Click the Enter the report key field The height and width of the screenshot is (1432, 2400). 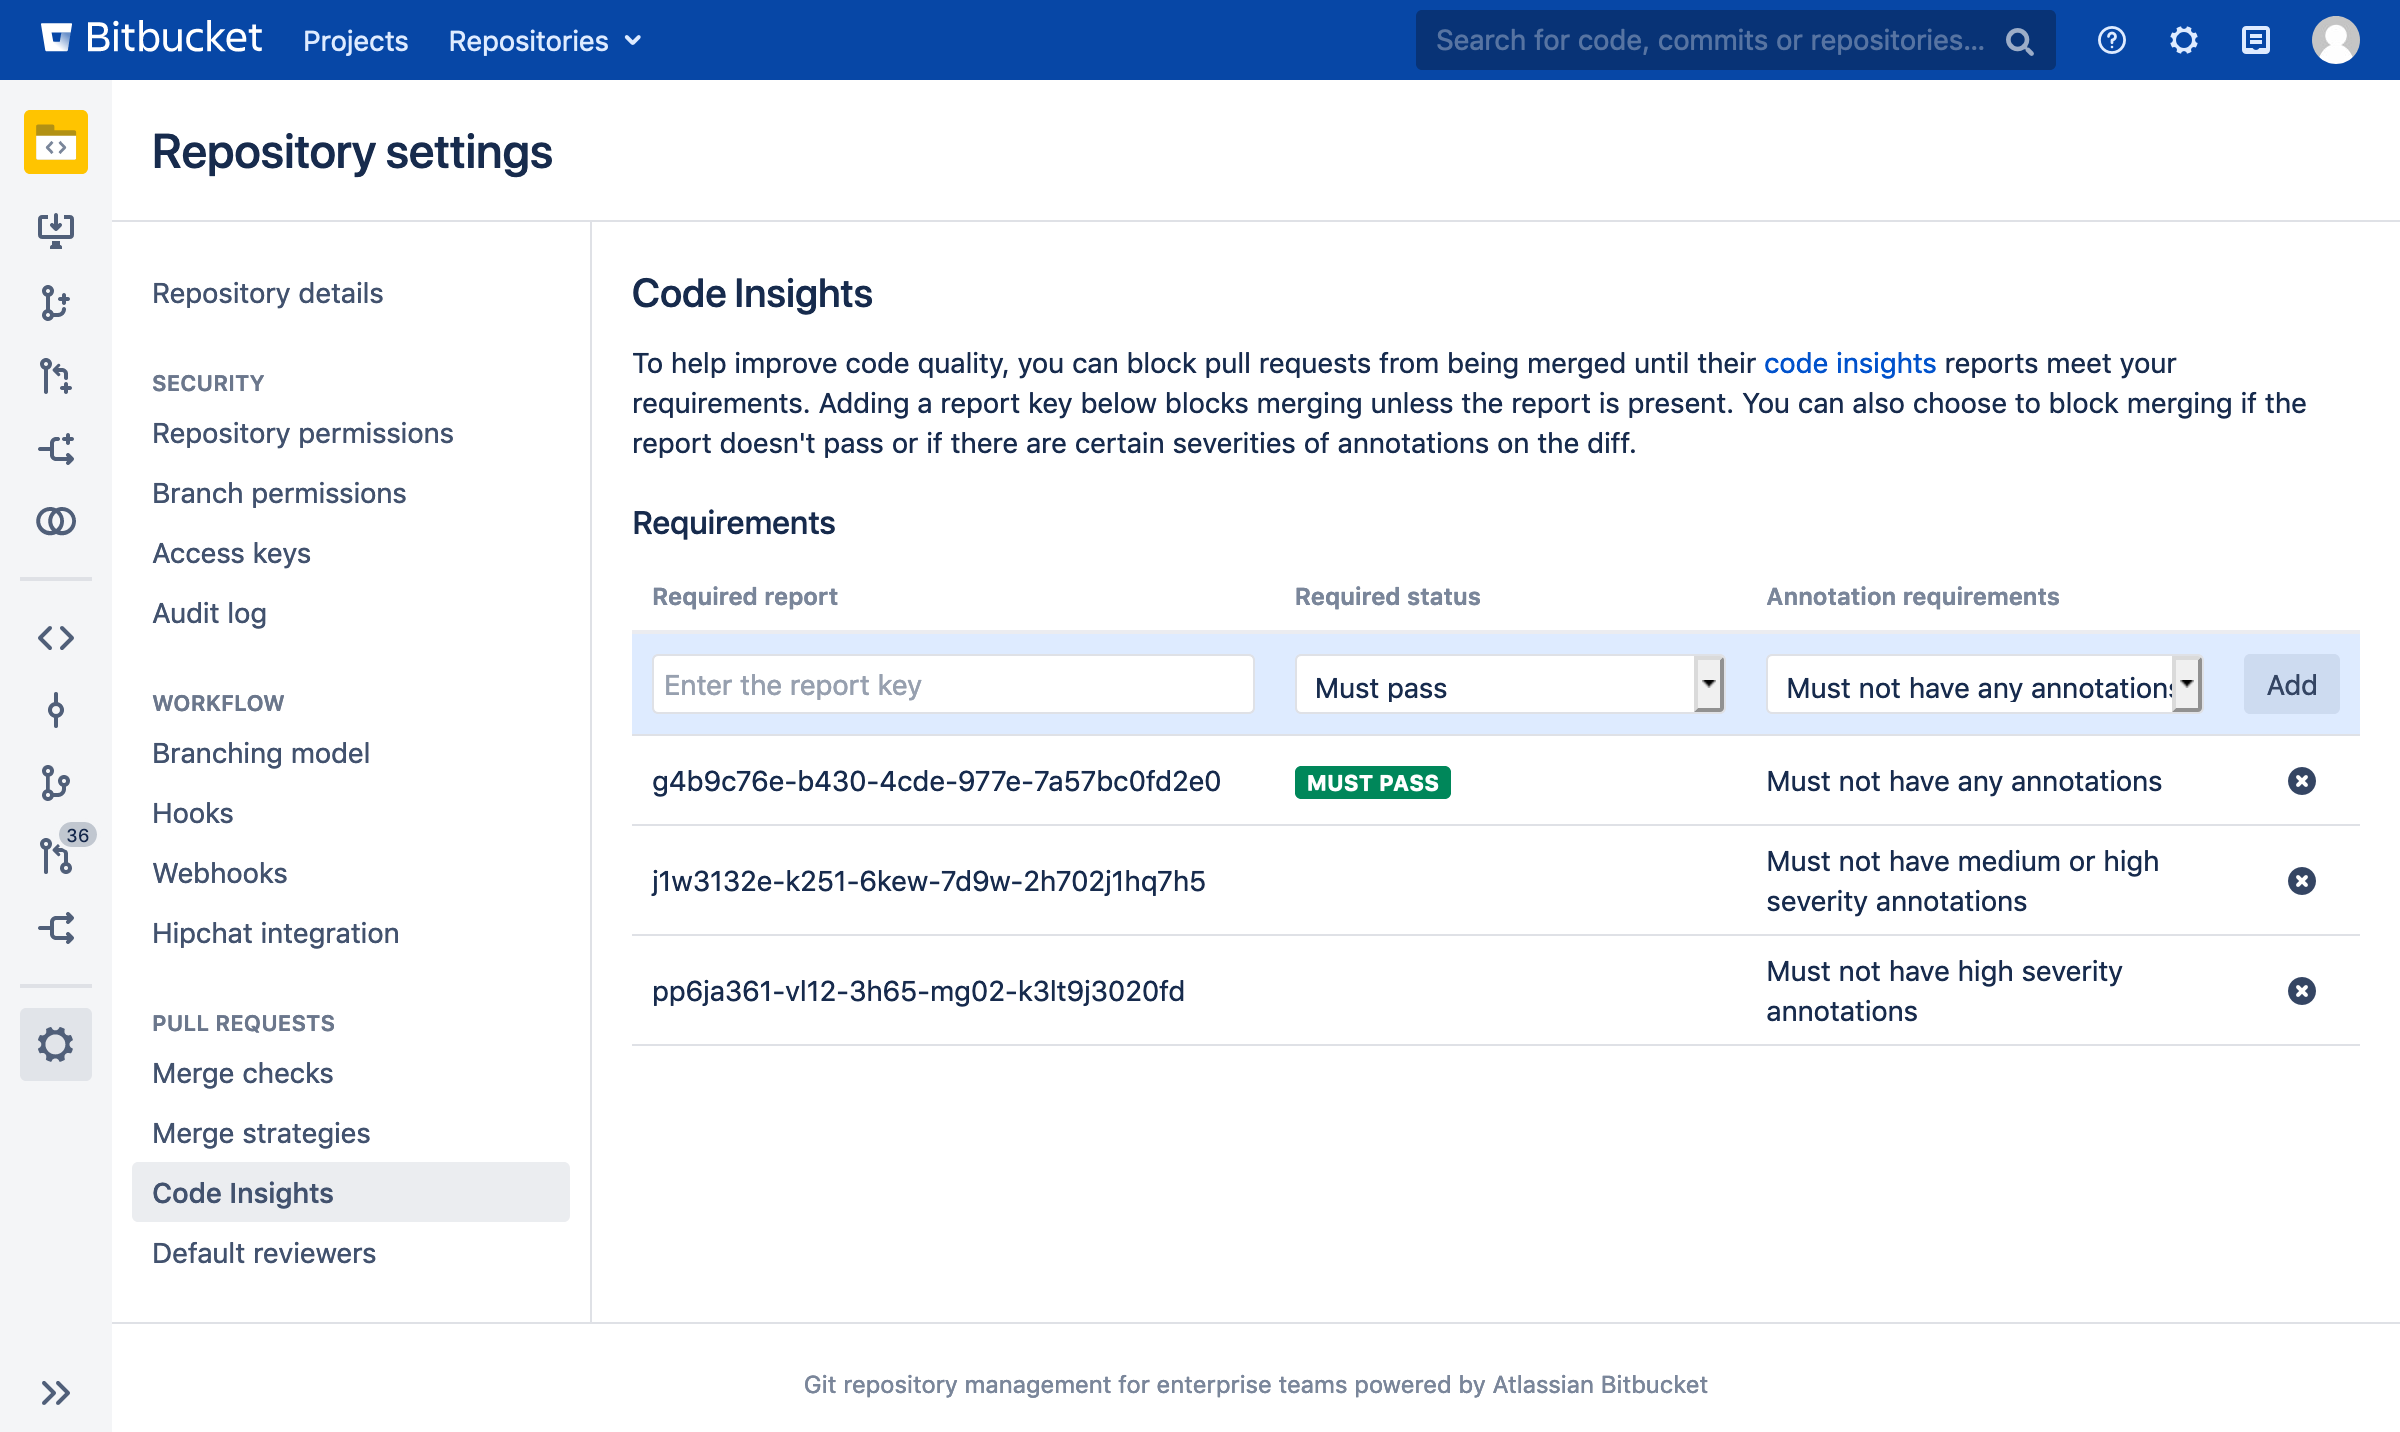951,684
